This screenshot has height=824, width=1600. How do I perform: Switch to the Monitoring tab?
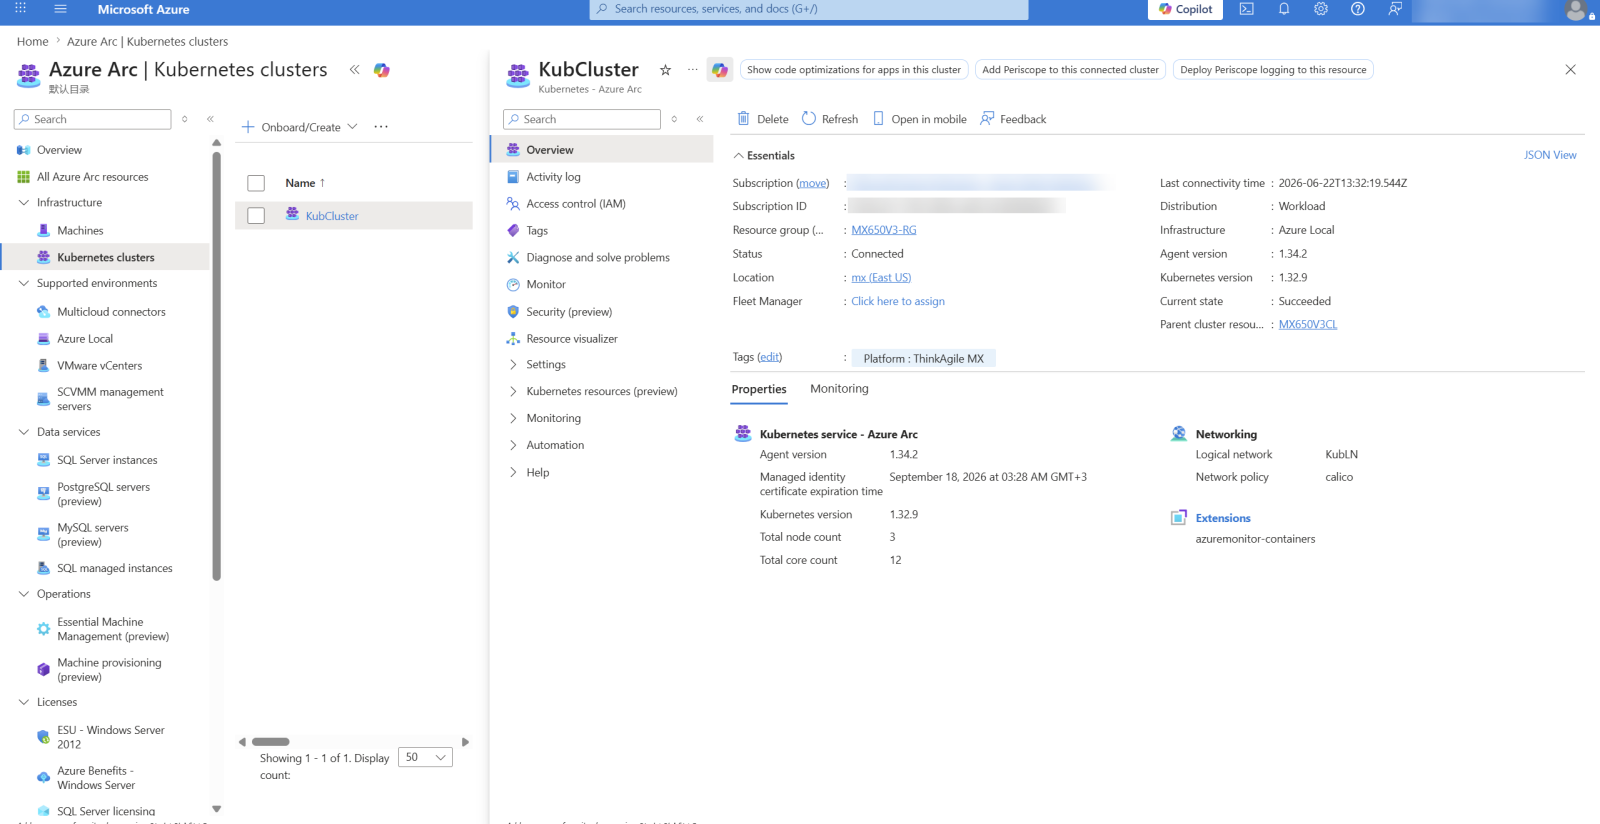point(839,389)
